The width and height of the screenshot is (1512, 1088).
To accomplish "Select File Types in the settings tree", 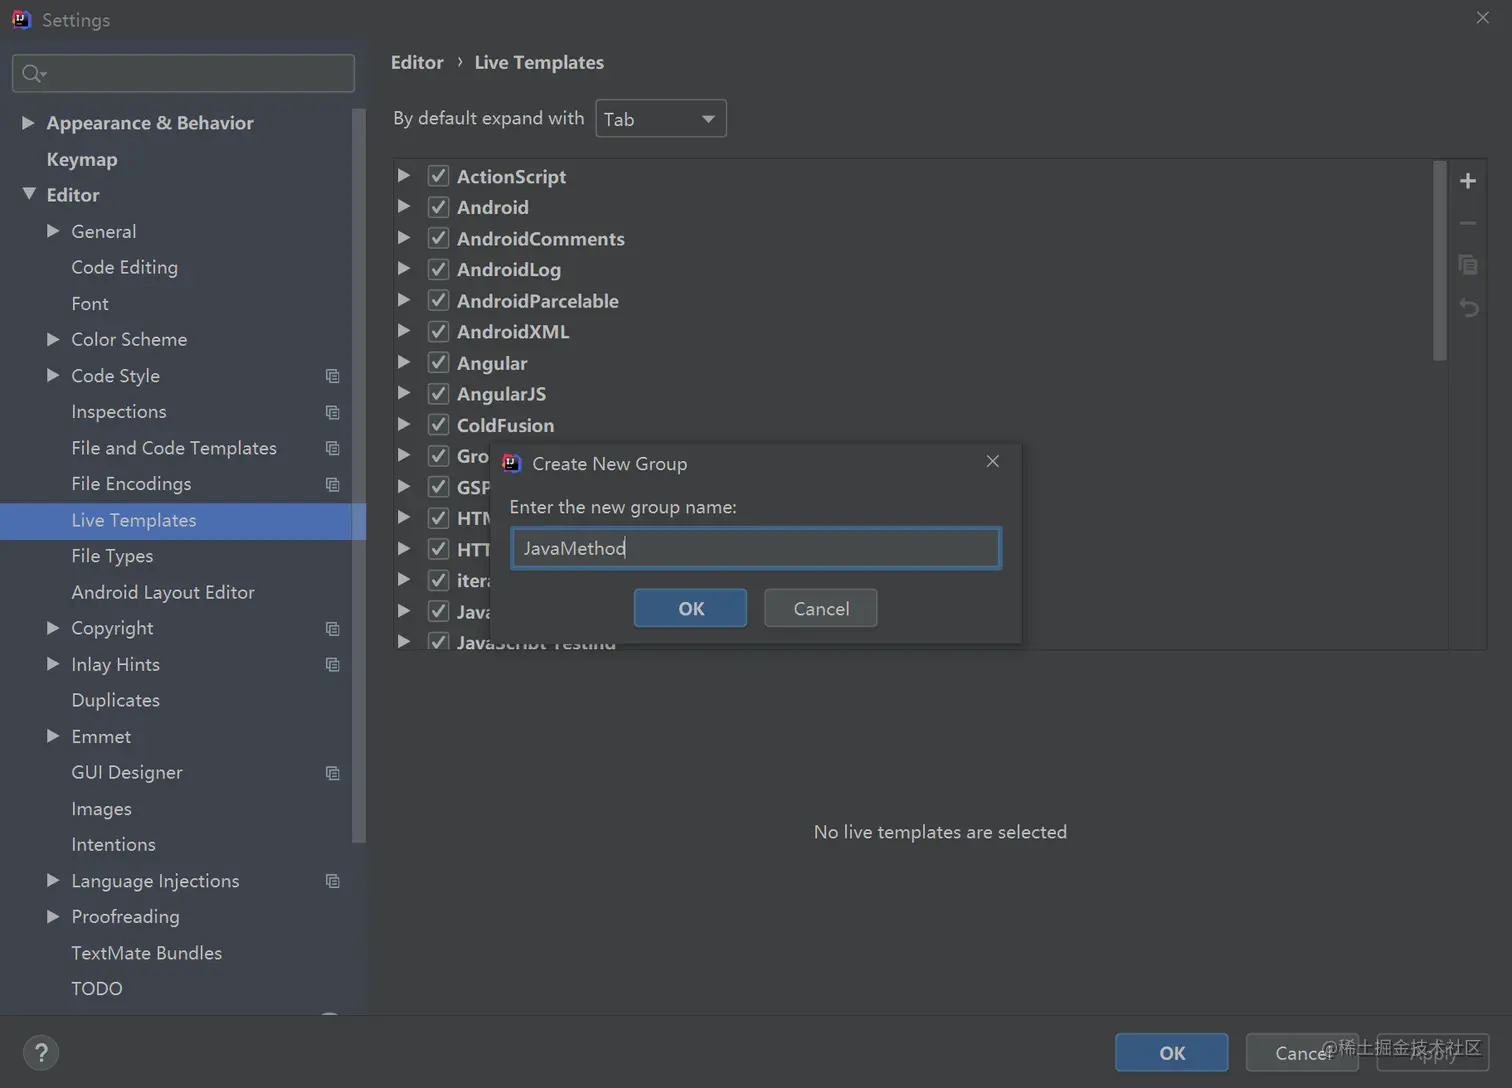I will 112,556.
